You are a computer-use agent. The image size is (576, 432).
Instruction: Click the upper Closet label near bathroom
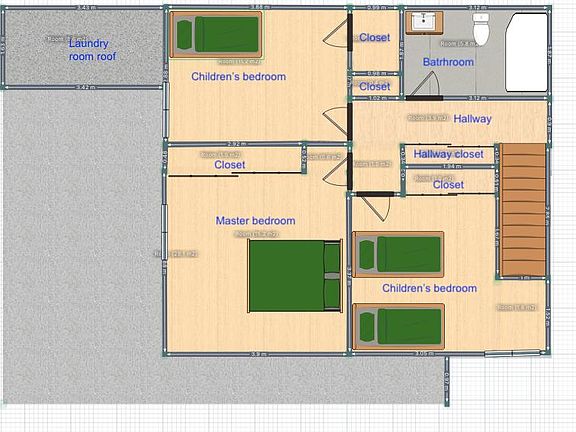(x=375, y=37)
